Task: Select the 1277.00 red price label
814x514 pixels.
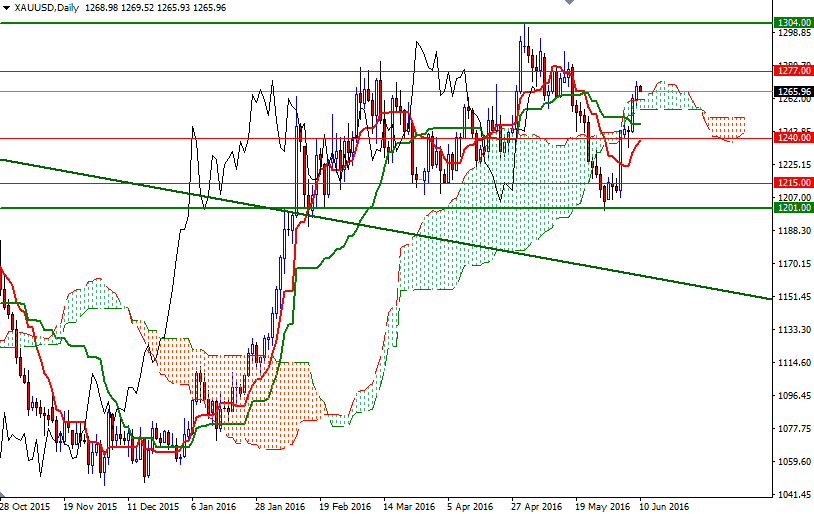Action: pos(793,71)
